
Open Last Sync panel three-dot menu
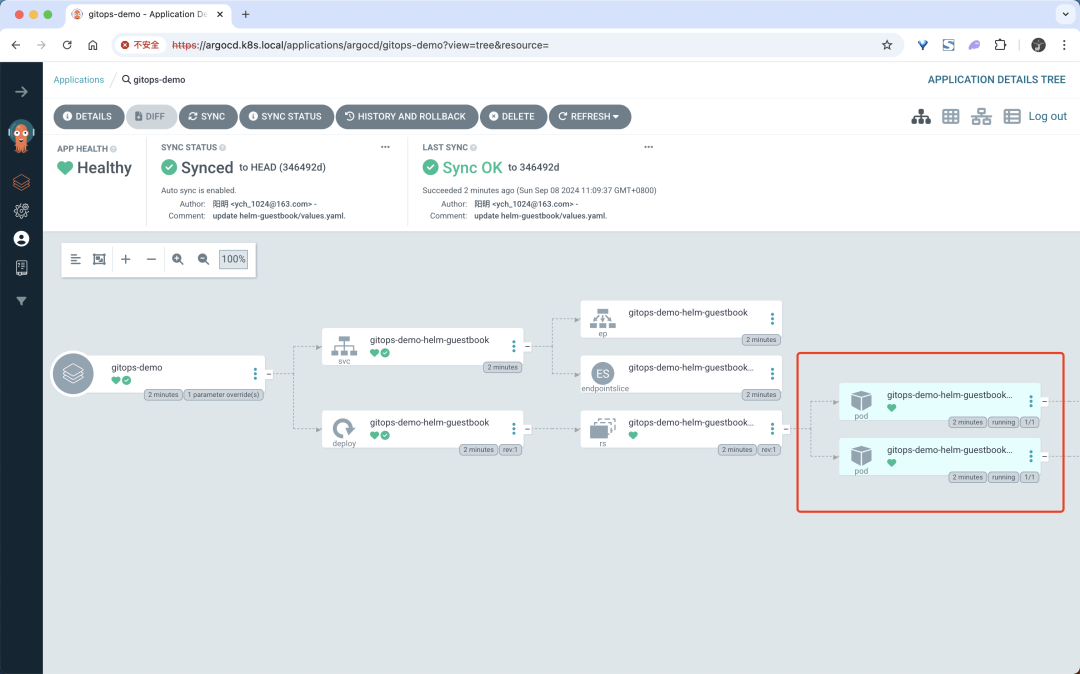tap(648, 147)
